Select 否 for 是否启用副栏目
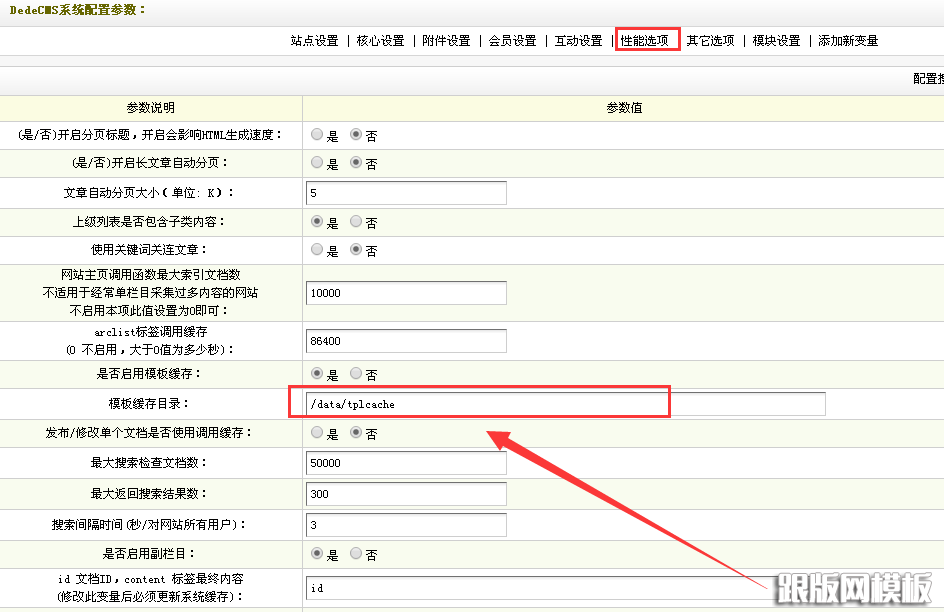 coord(356,554)
